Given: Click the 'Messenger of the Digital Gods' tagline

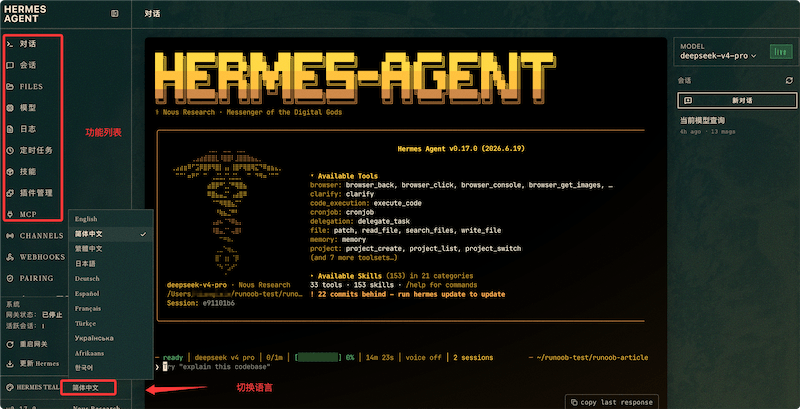Looking at the screenshot, I should [x=283, y=112].
